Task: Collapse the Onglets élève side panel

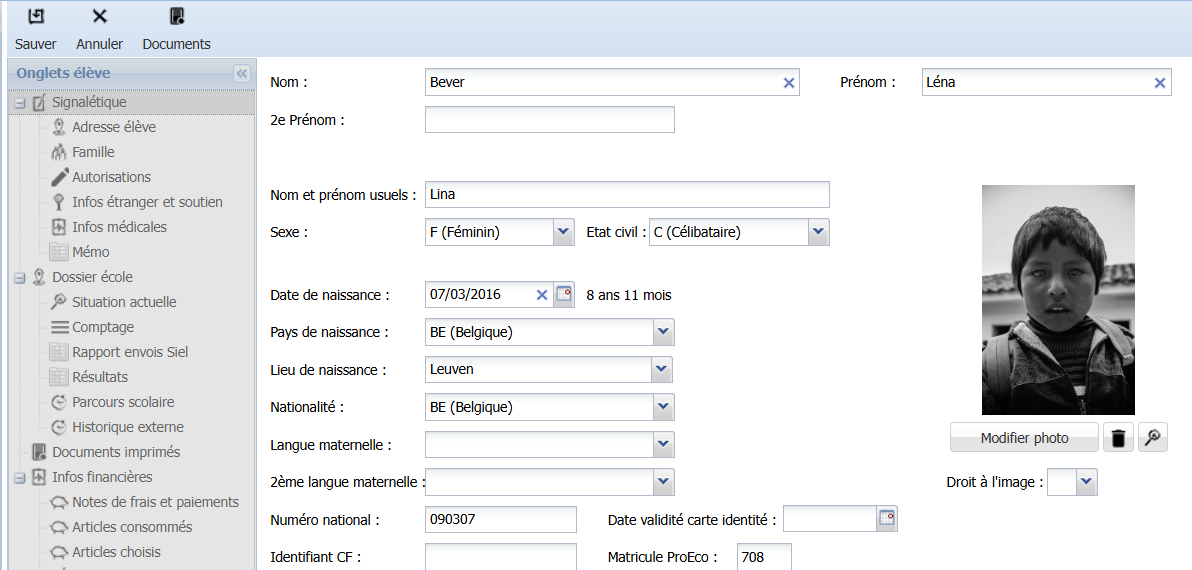Action: click(x=242, y=73)
